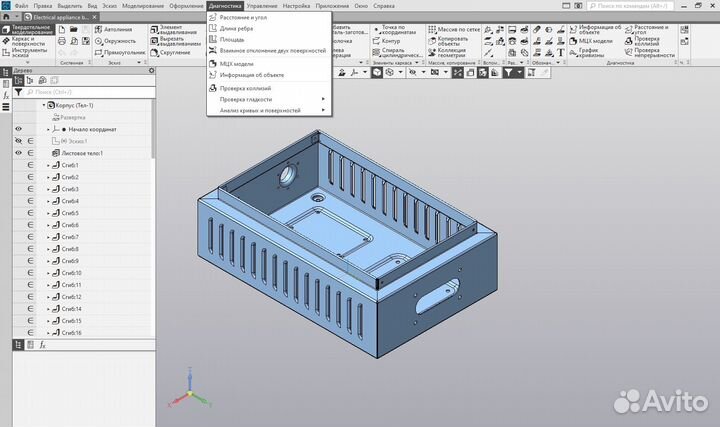The width and height of the screenshot is (720, 427).
Task: Open the Анализ кривых и поверхностей submenu
Action: click(269, 110)
